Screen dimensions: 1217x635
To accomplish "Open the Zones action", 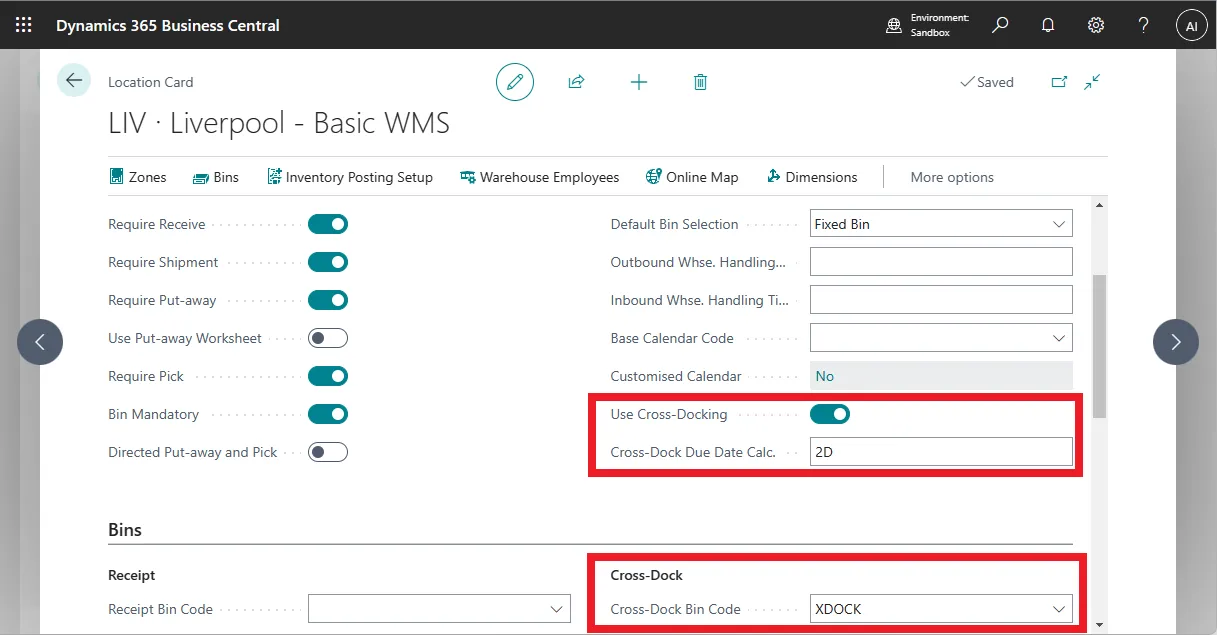I will coord(138,177).
